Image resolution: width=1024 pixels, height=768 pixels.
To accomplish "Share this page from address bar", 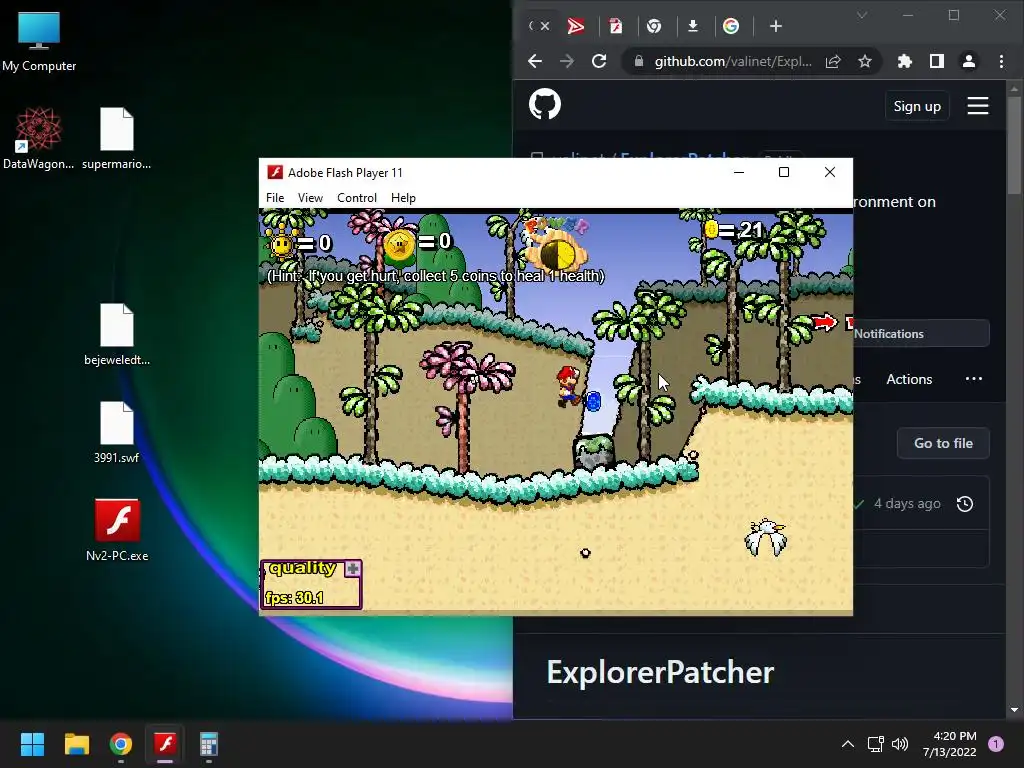I will point(833,61).
